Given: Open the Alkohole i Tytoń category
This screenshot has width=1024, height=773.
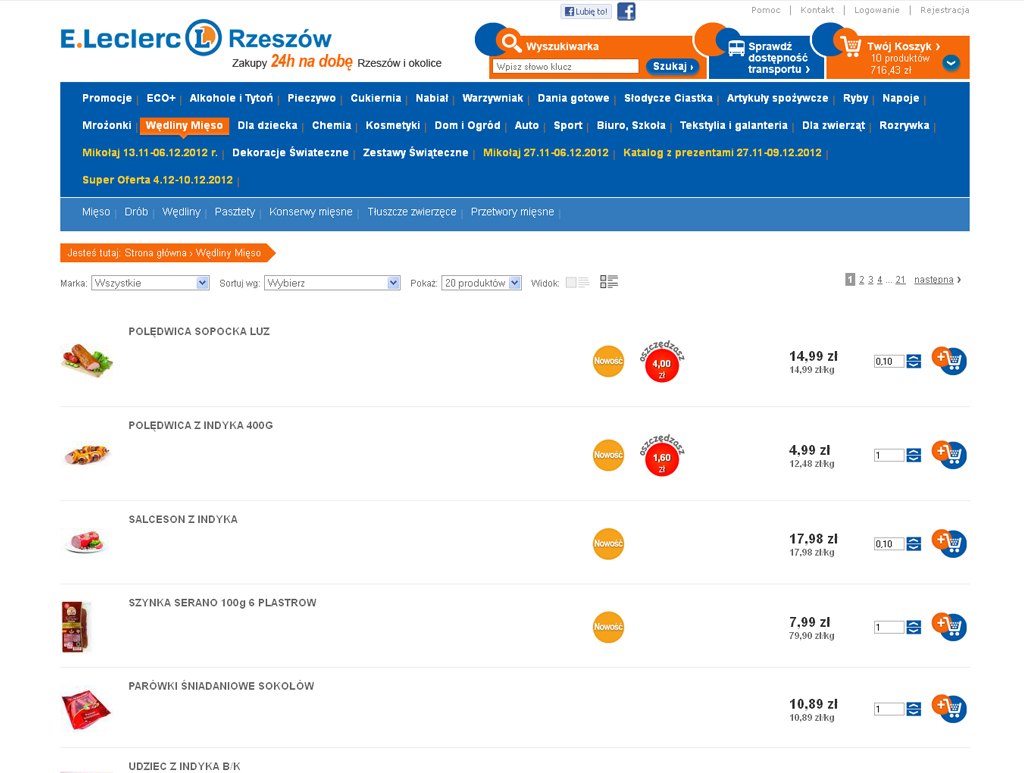Looking at the screenshot, I should [x=231, y=98].
